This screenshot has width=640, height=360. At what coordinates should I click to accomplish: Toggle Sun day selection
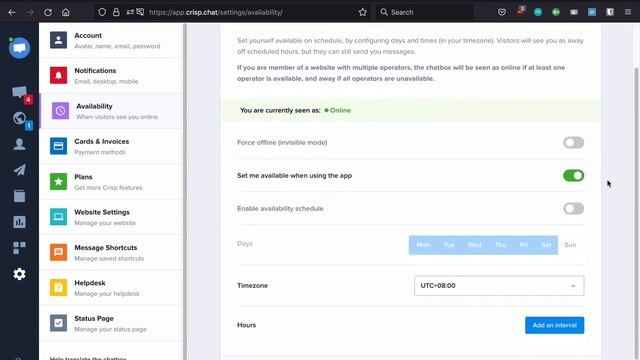(x=570, y=245)
